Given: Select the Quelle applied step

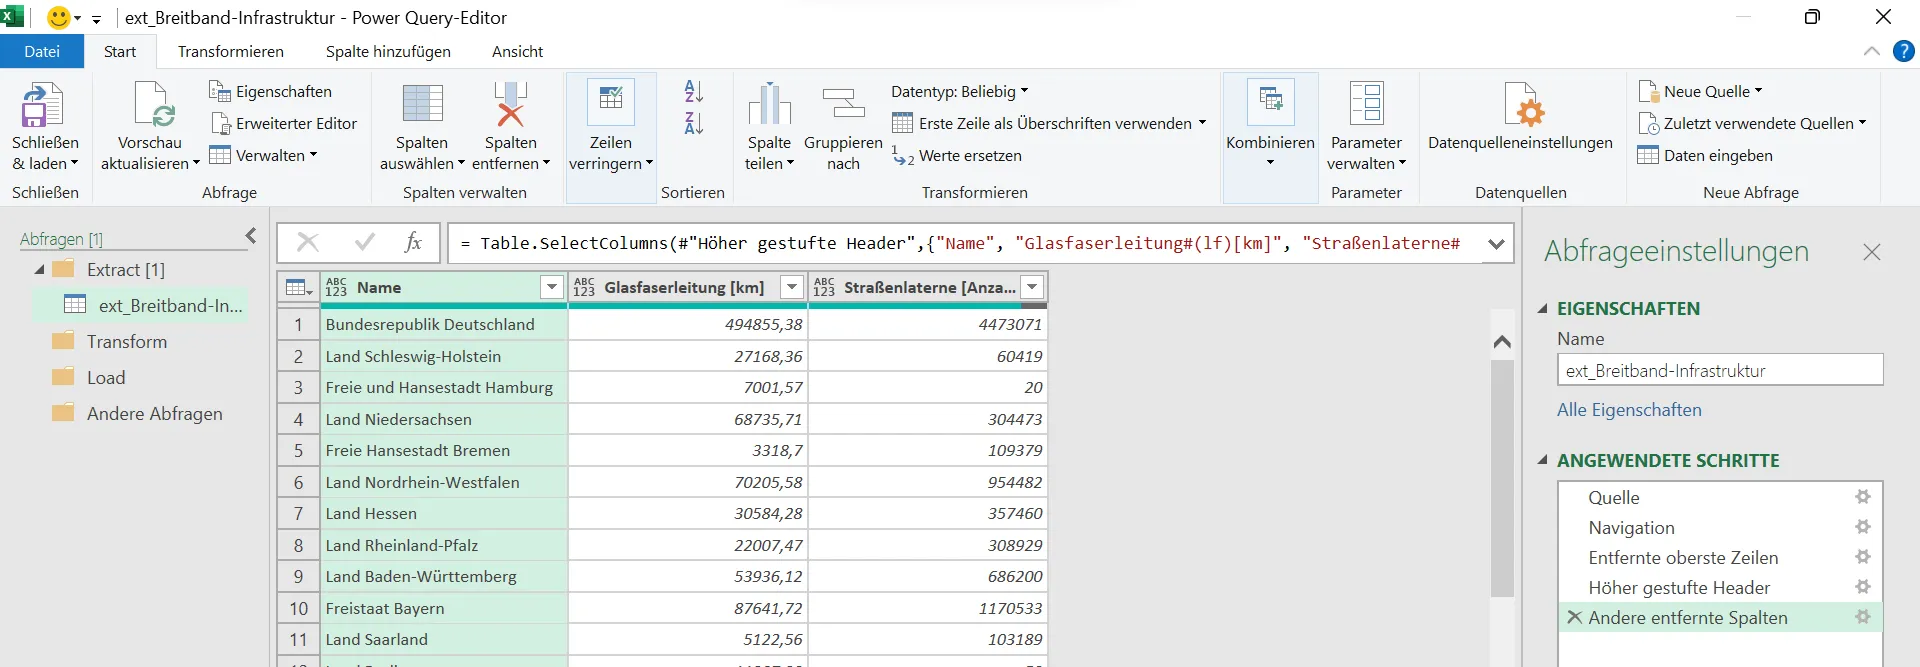Looking at the screenshot, I should (1614, 497).
